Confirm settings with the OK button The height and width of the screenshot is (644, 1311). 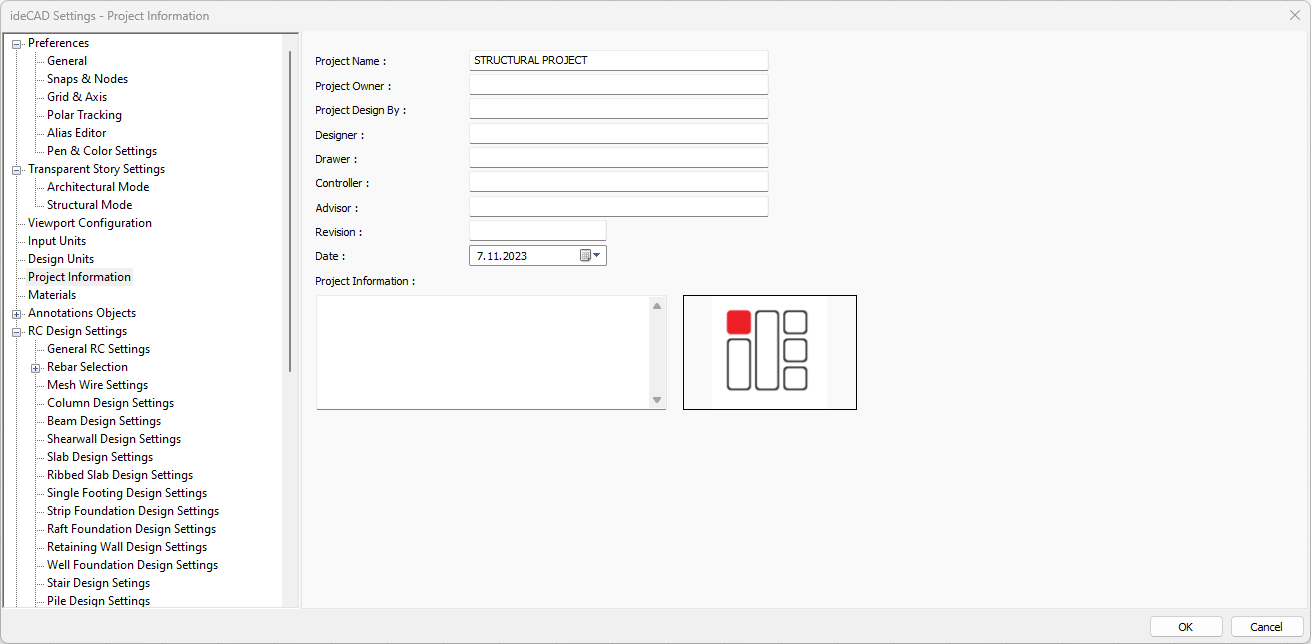tap(1186, 626)
